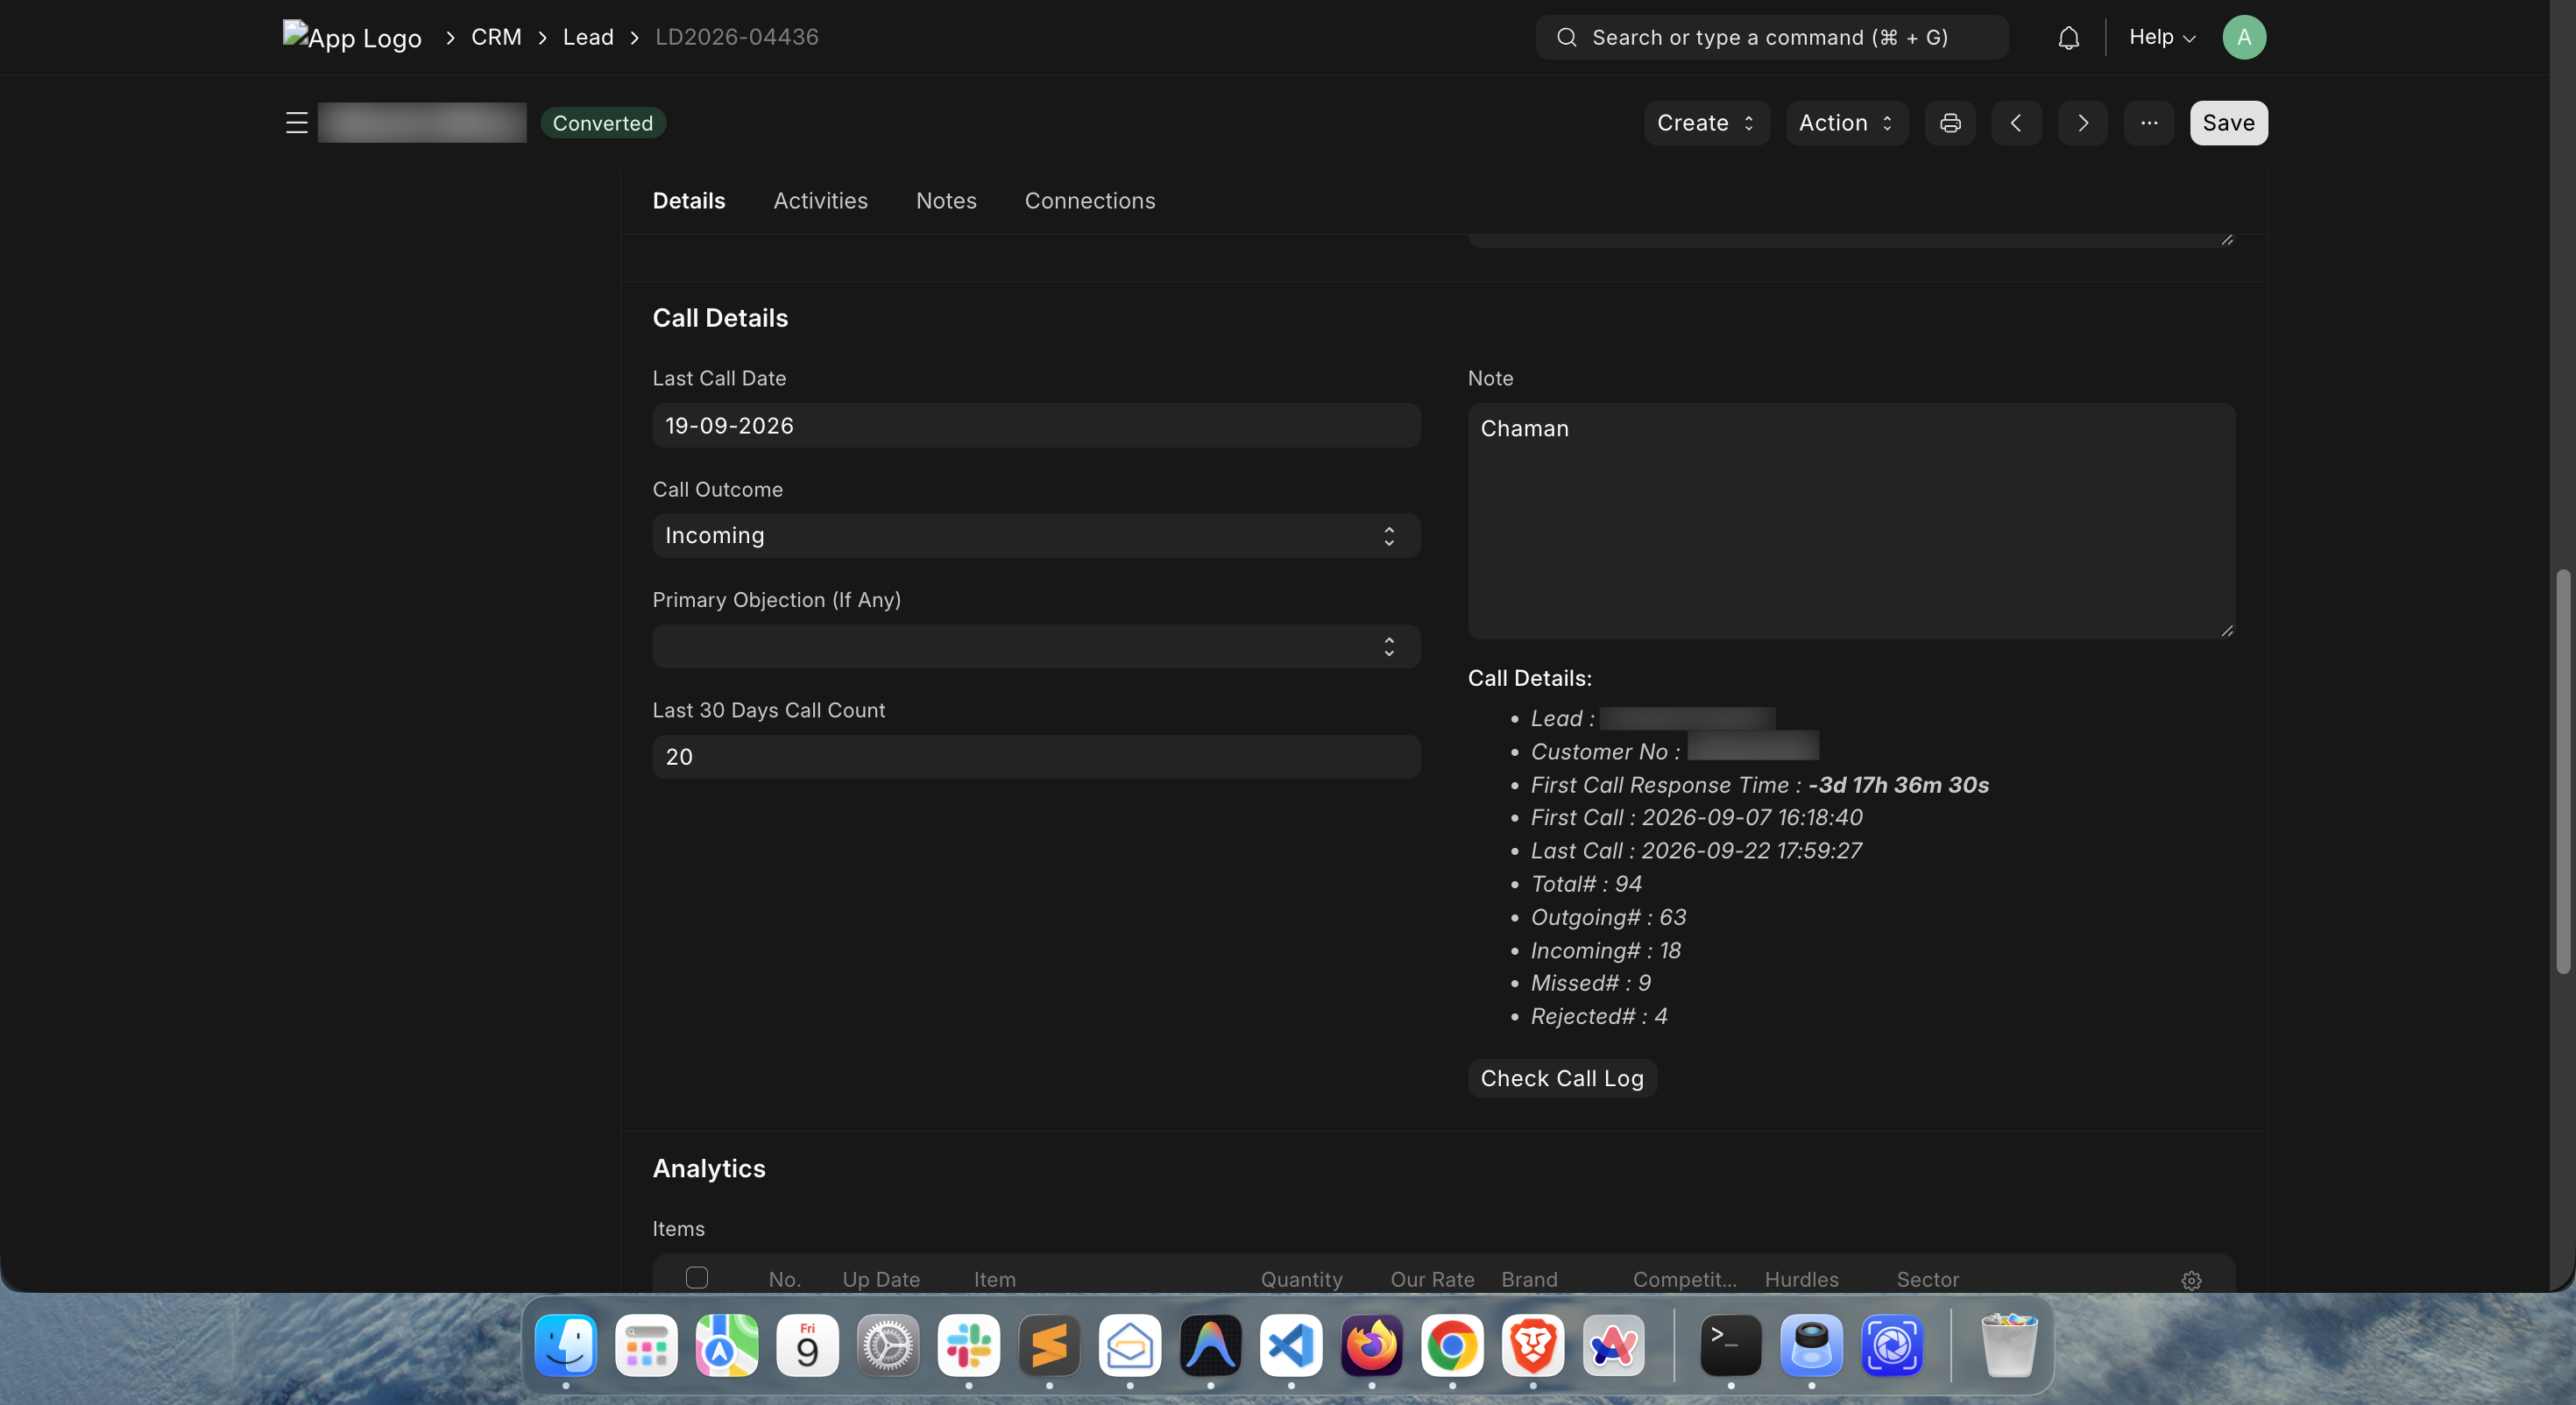2576x1405 pixels.
Task: Open Terminal from the dock
Action: click(x=1730, y=1345)
